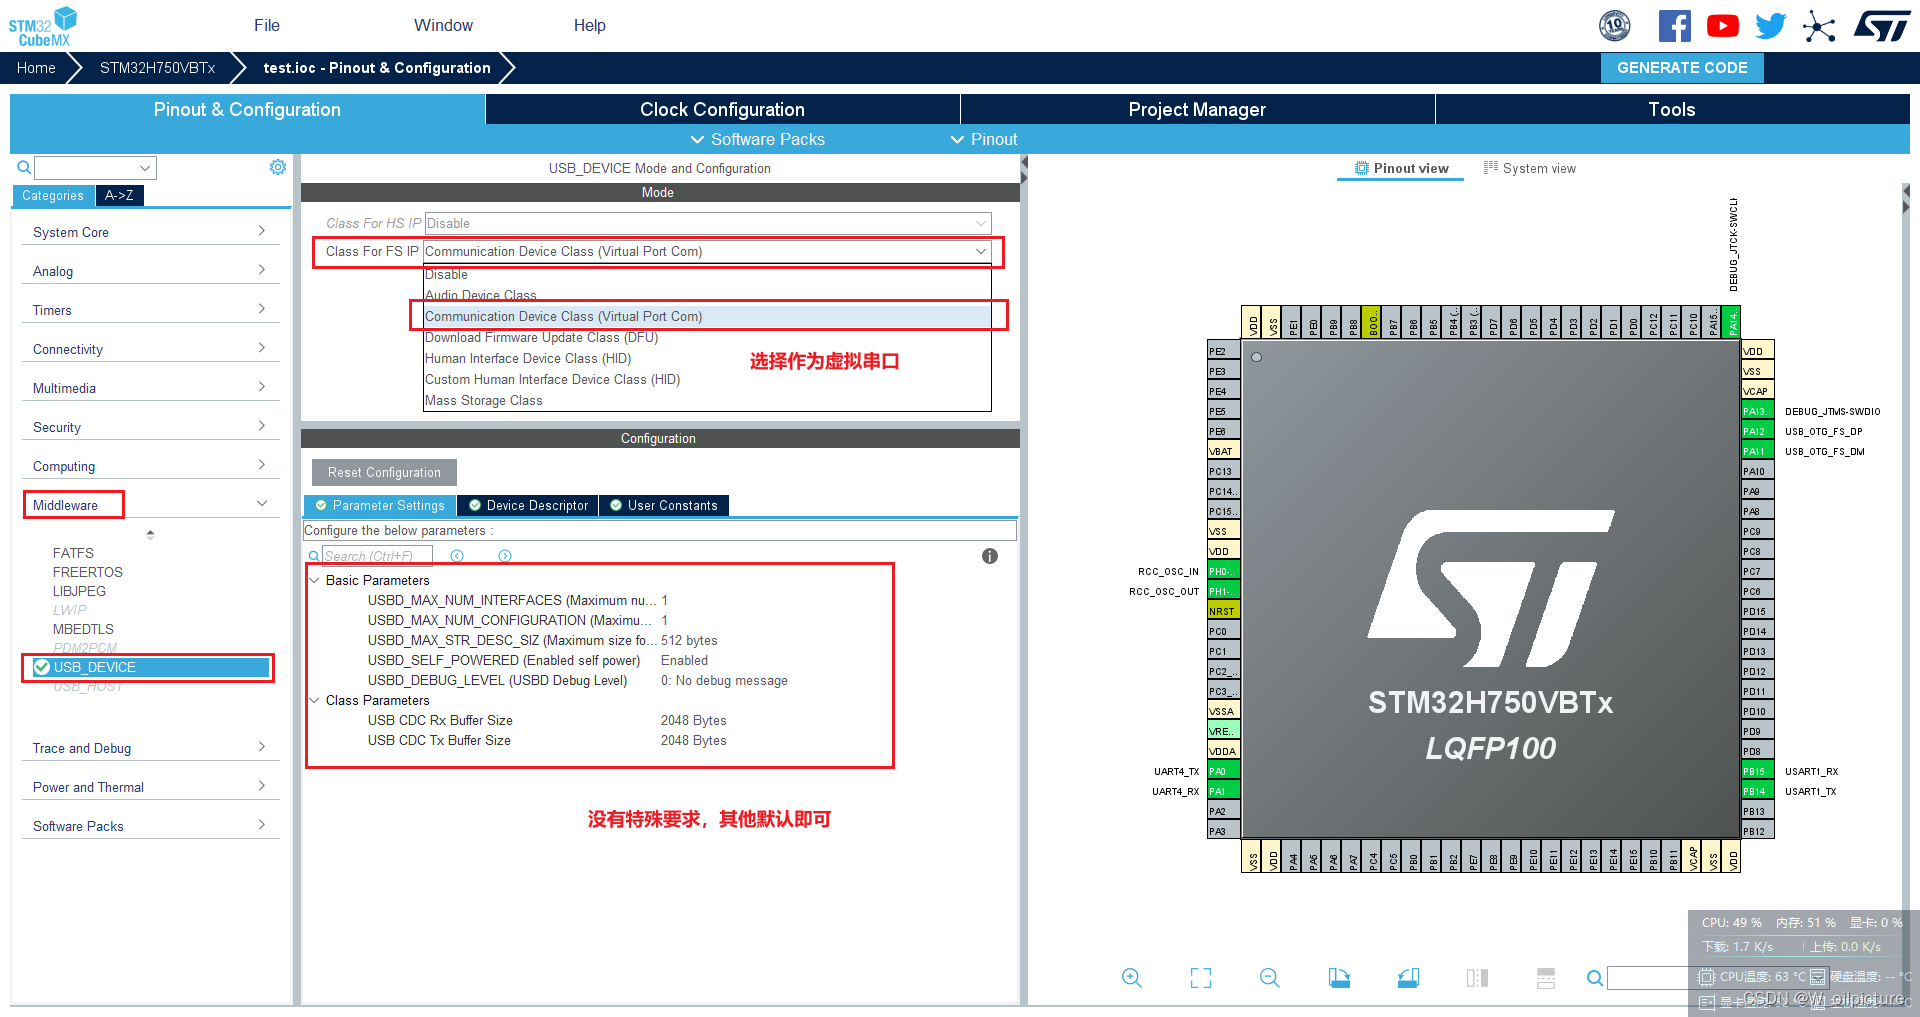1920x1017 pixels.
Task: Click the NRST pin on the chip
Action: click(x=1224, y=611)
